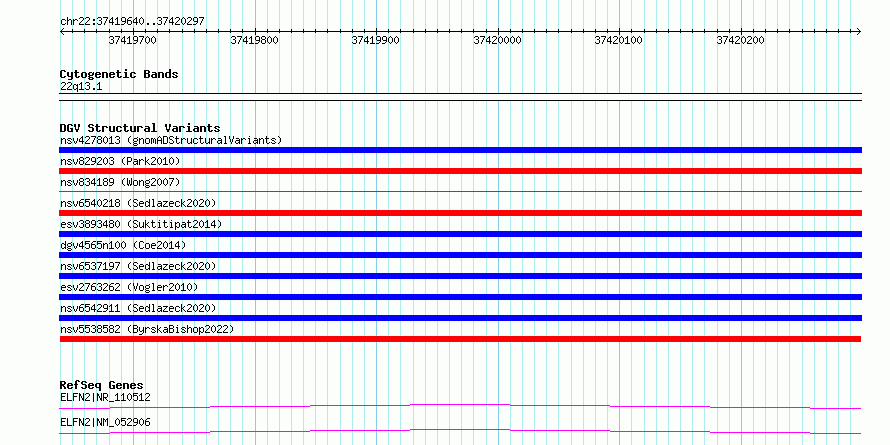
Task: Select the red bar under nsv5538582
Action: 460,339
